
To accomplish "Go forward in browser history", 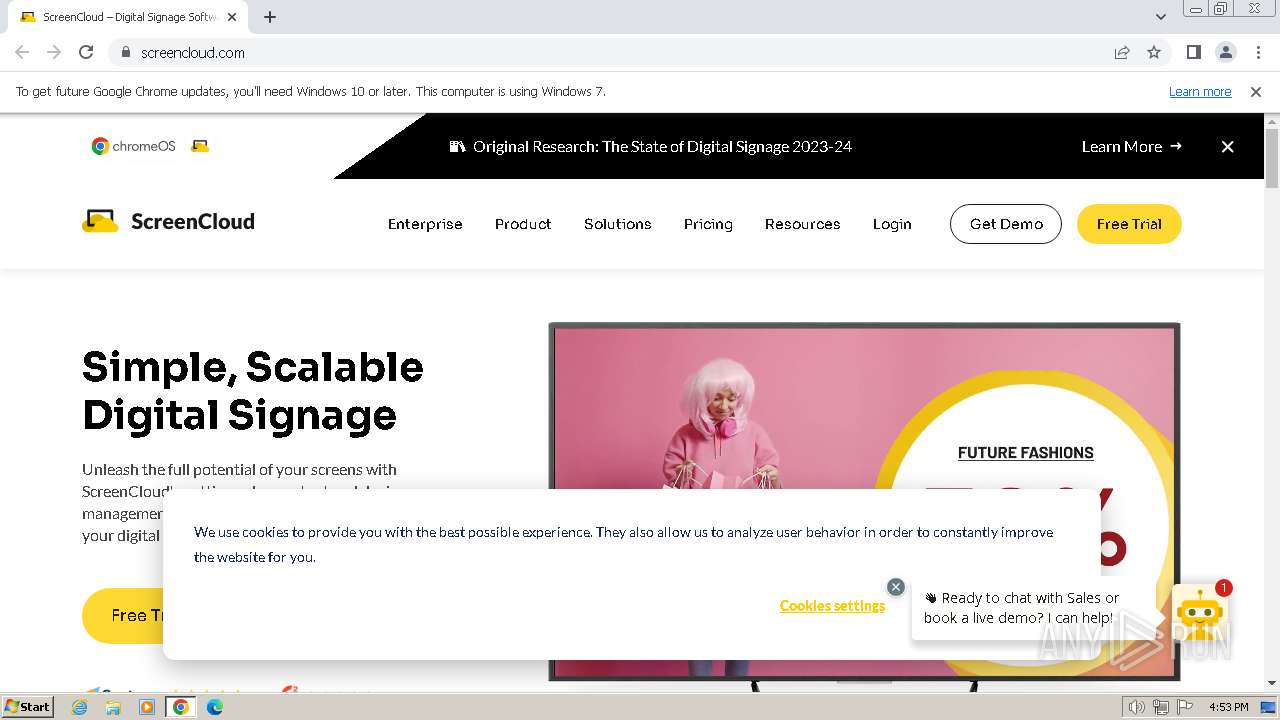I will pos(54,52).
